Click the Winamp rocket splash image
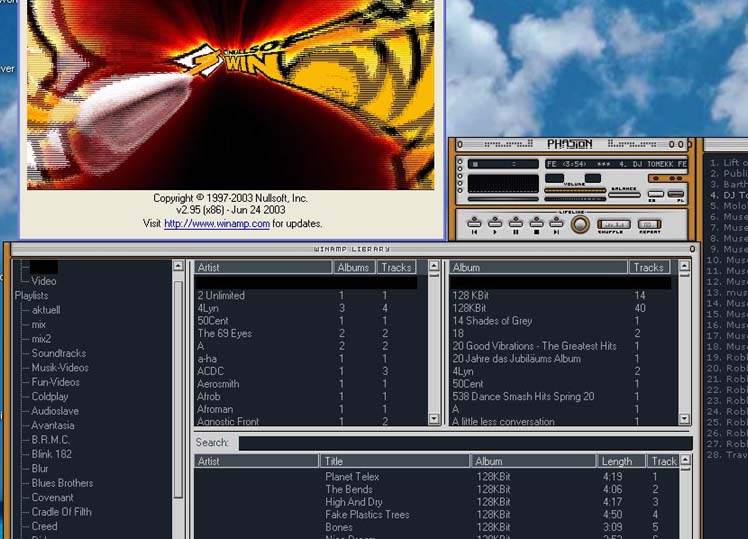748x539 pixels. (230, 94)
